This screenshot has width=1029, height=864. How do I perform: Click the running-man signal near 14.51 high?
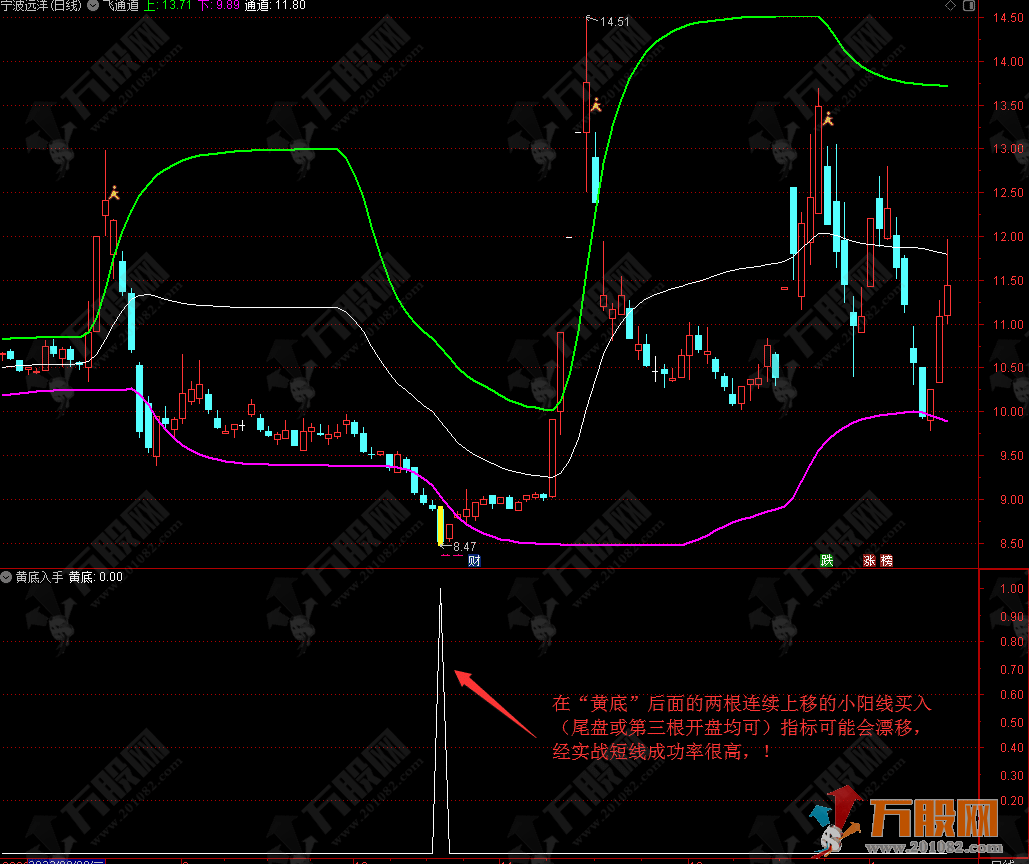click(x=596, y=105)
